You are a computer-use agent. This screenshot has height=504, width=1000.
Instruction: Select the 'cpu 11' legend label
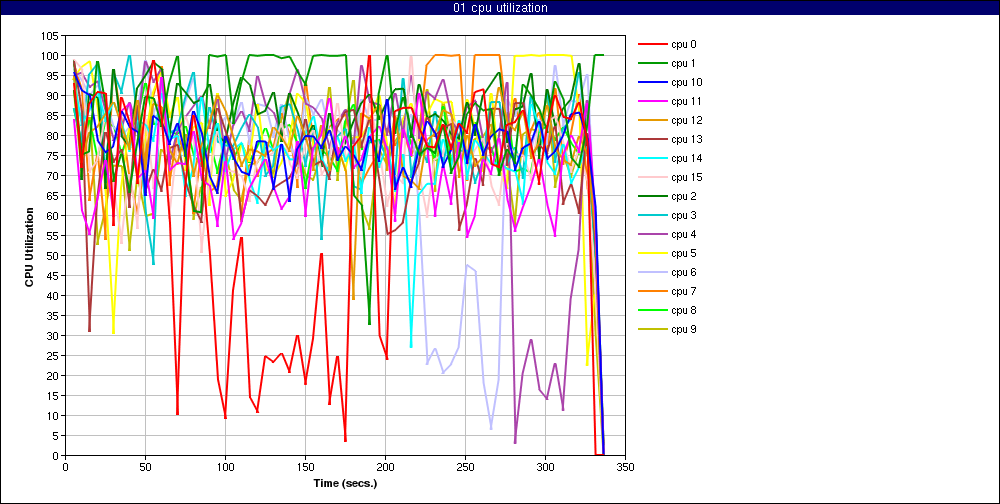pos(686,101)
